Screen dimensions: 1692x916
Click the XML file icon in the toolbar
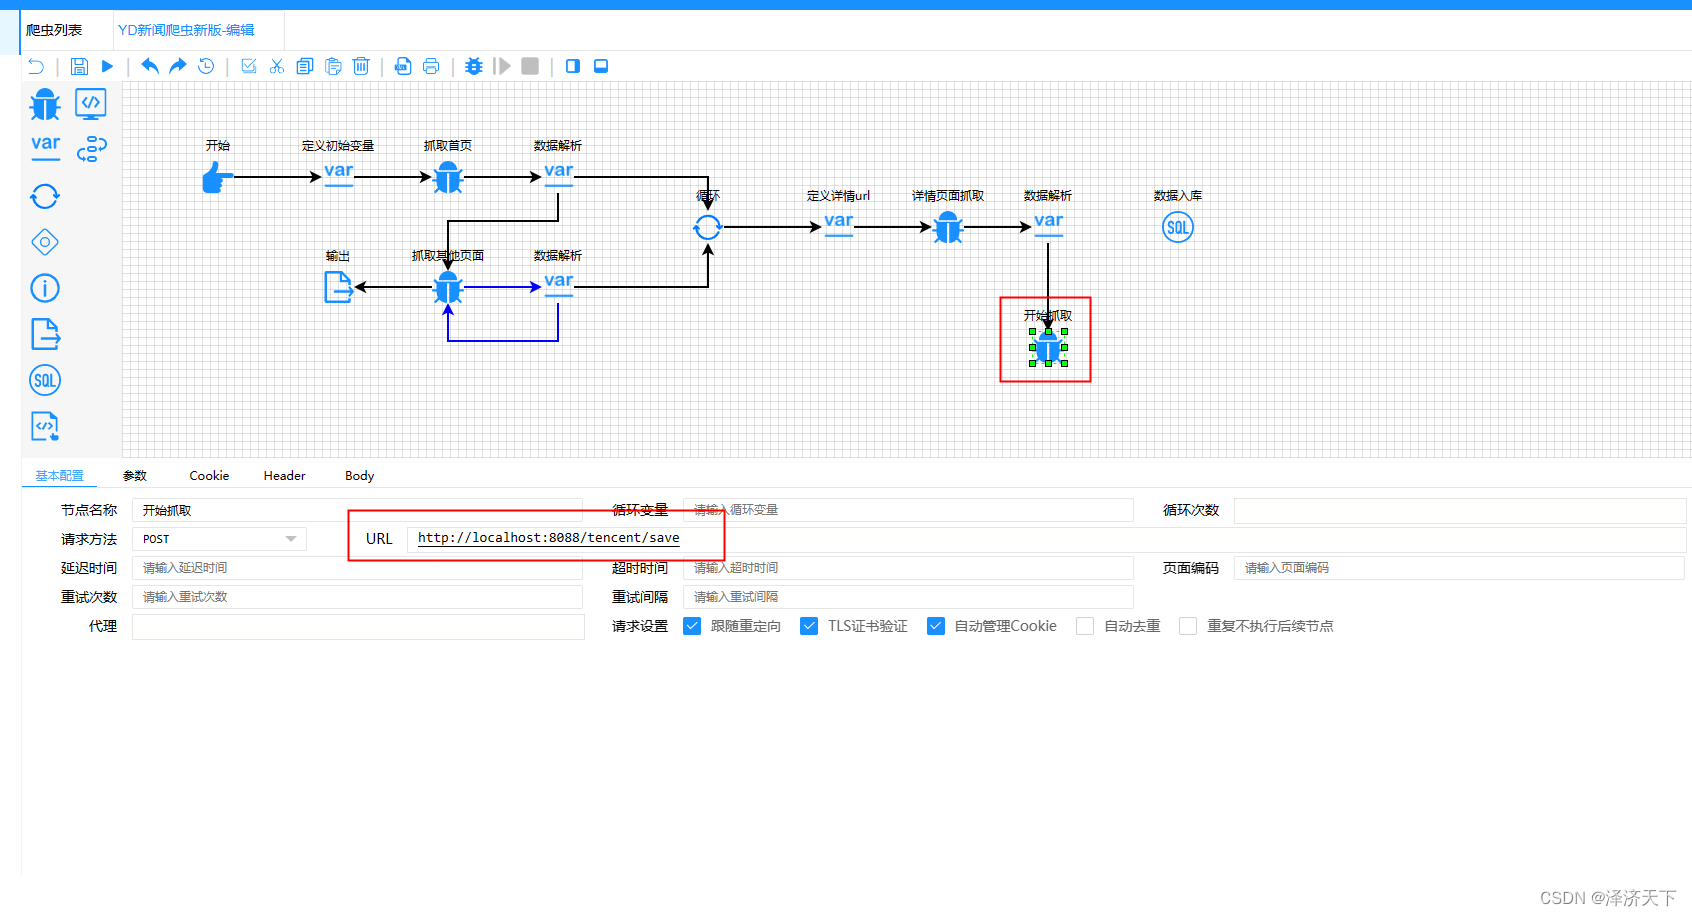pyautogui.click(x=403, y=66)
